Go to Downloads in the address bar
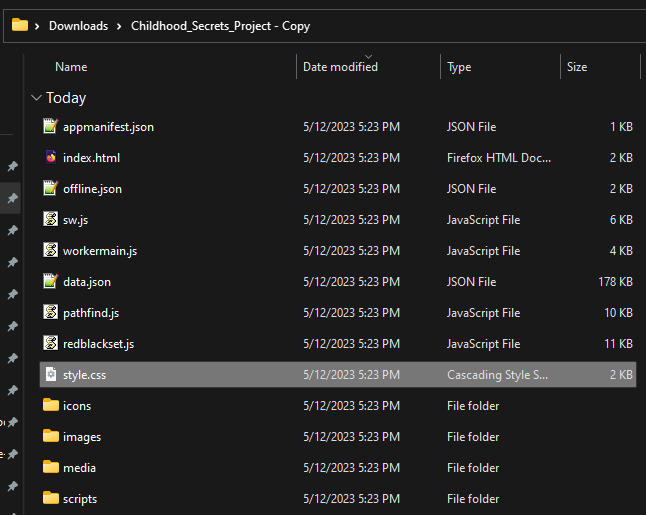The height and width of the screenshot is (515, 646). coord(78,26)
